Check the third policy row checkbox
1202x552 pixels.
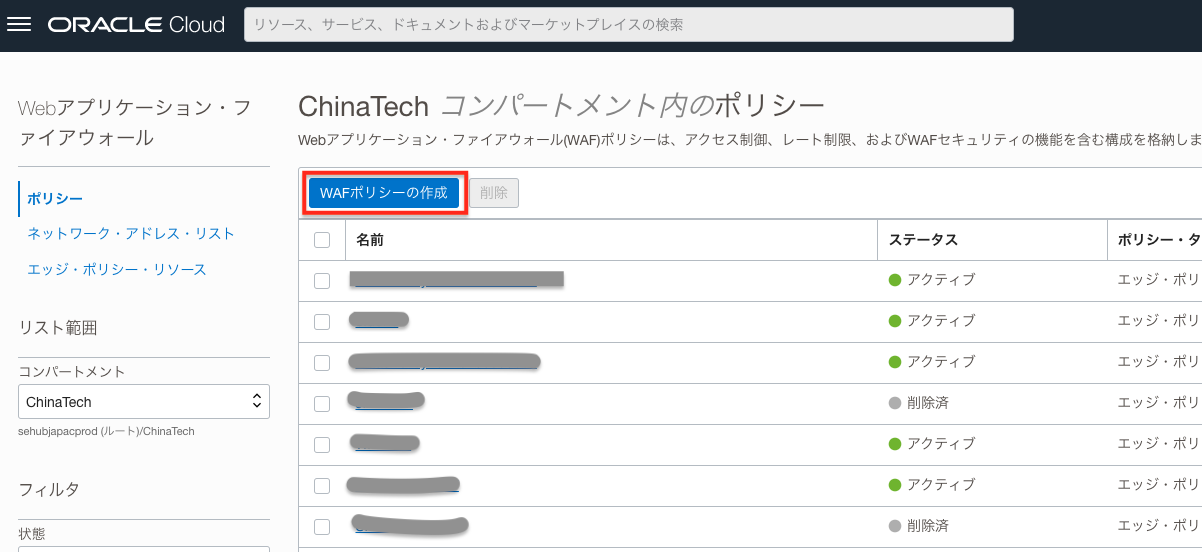point(322,362)
